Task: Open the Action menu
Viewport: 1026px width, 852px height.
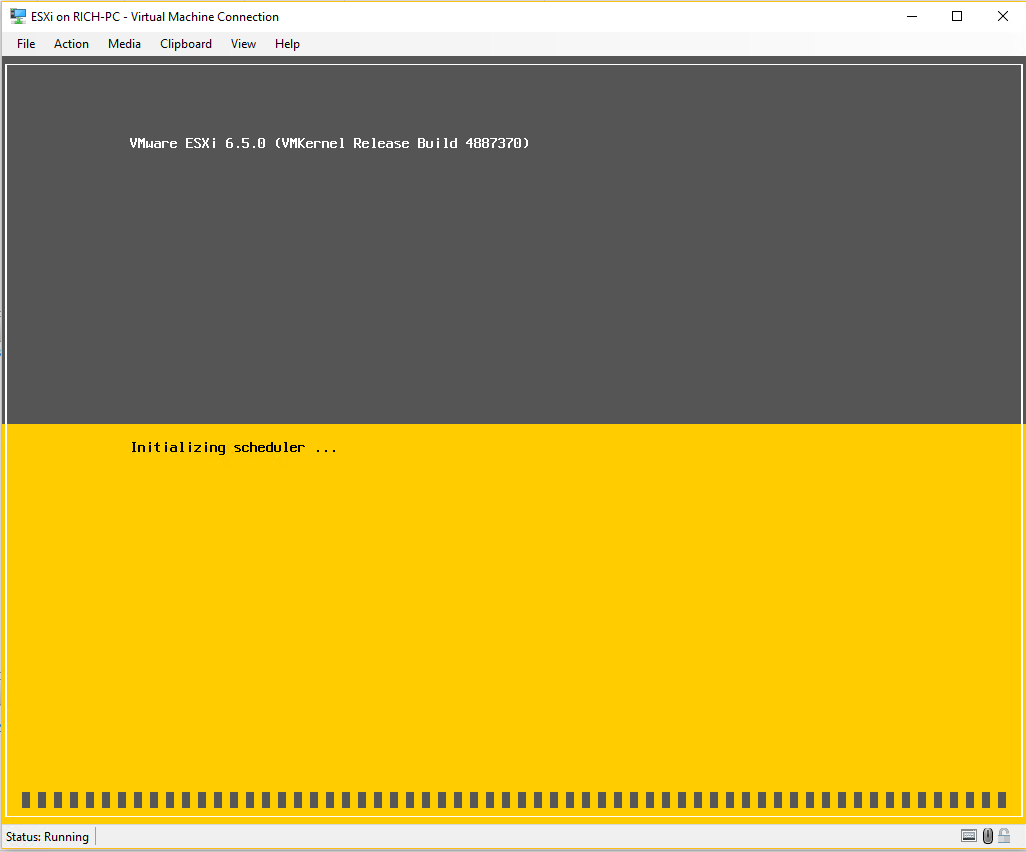Action: 71,44
